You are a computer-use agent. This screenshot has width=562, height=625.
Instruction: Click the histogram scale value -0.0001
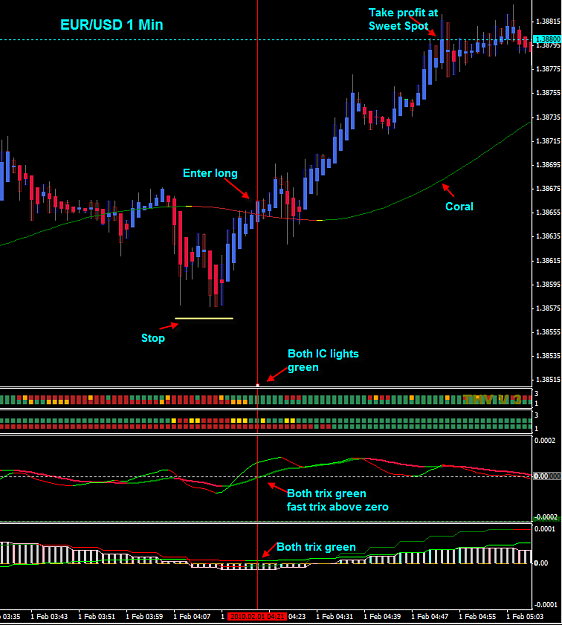[544, 605]
